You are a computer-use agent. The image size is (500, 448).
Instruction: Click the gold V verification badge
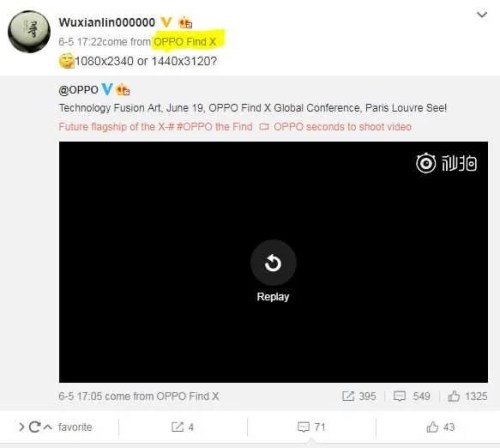click(166, 23)
